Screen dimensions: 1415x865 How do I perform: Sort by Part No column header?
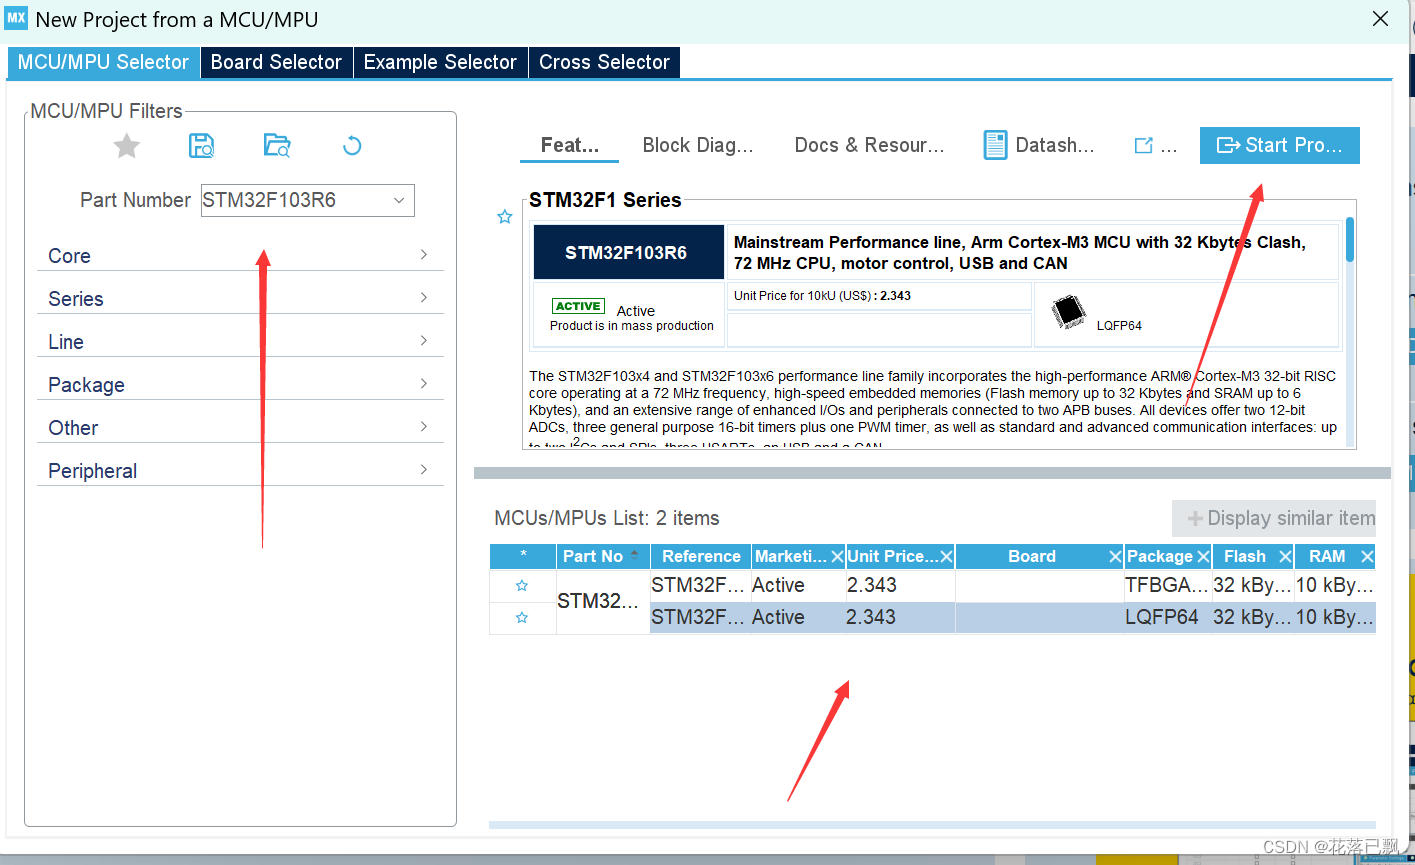click(x=603, y=556)
